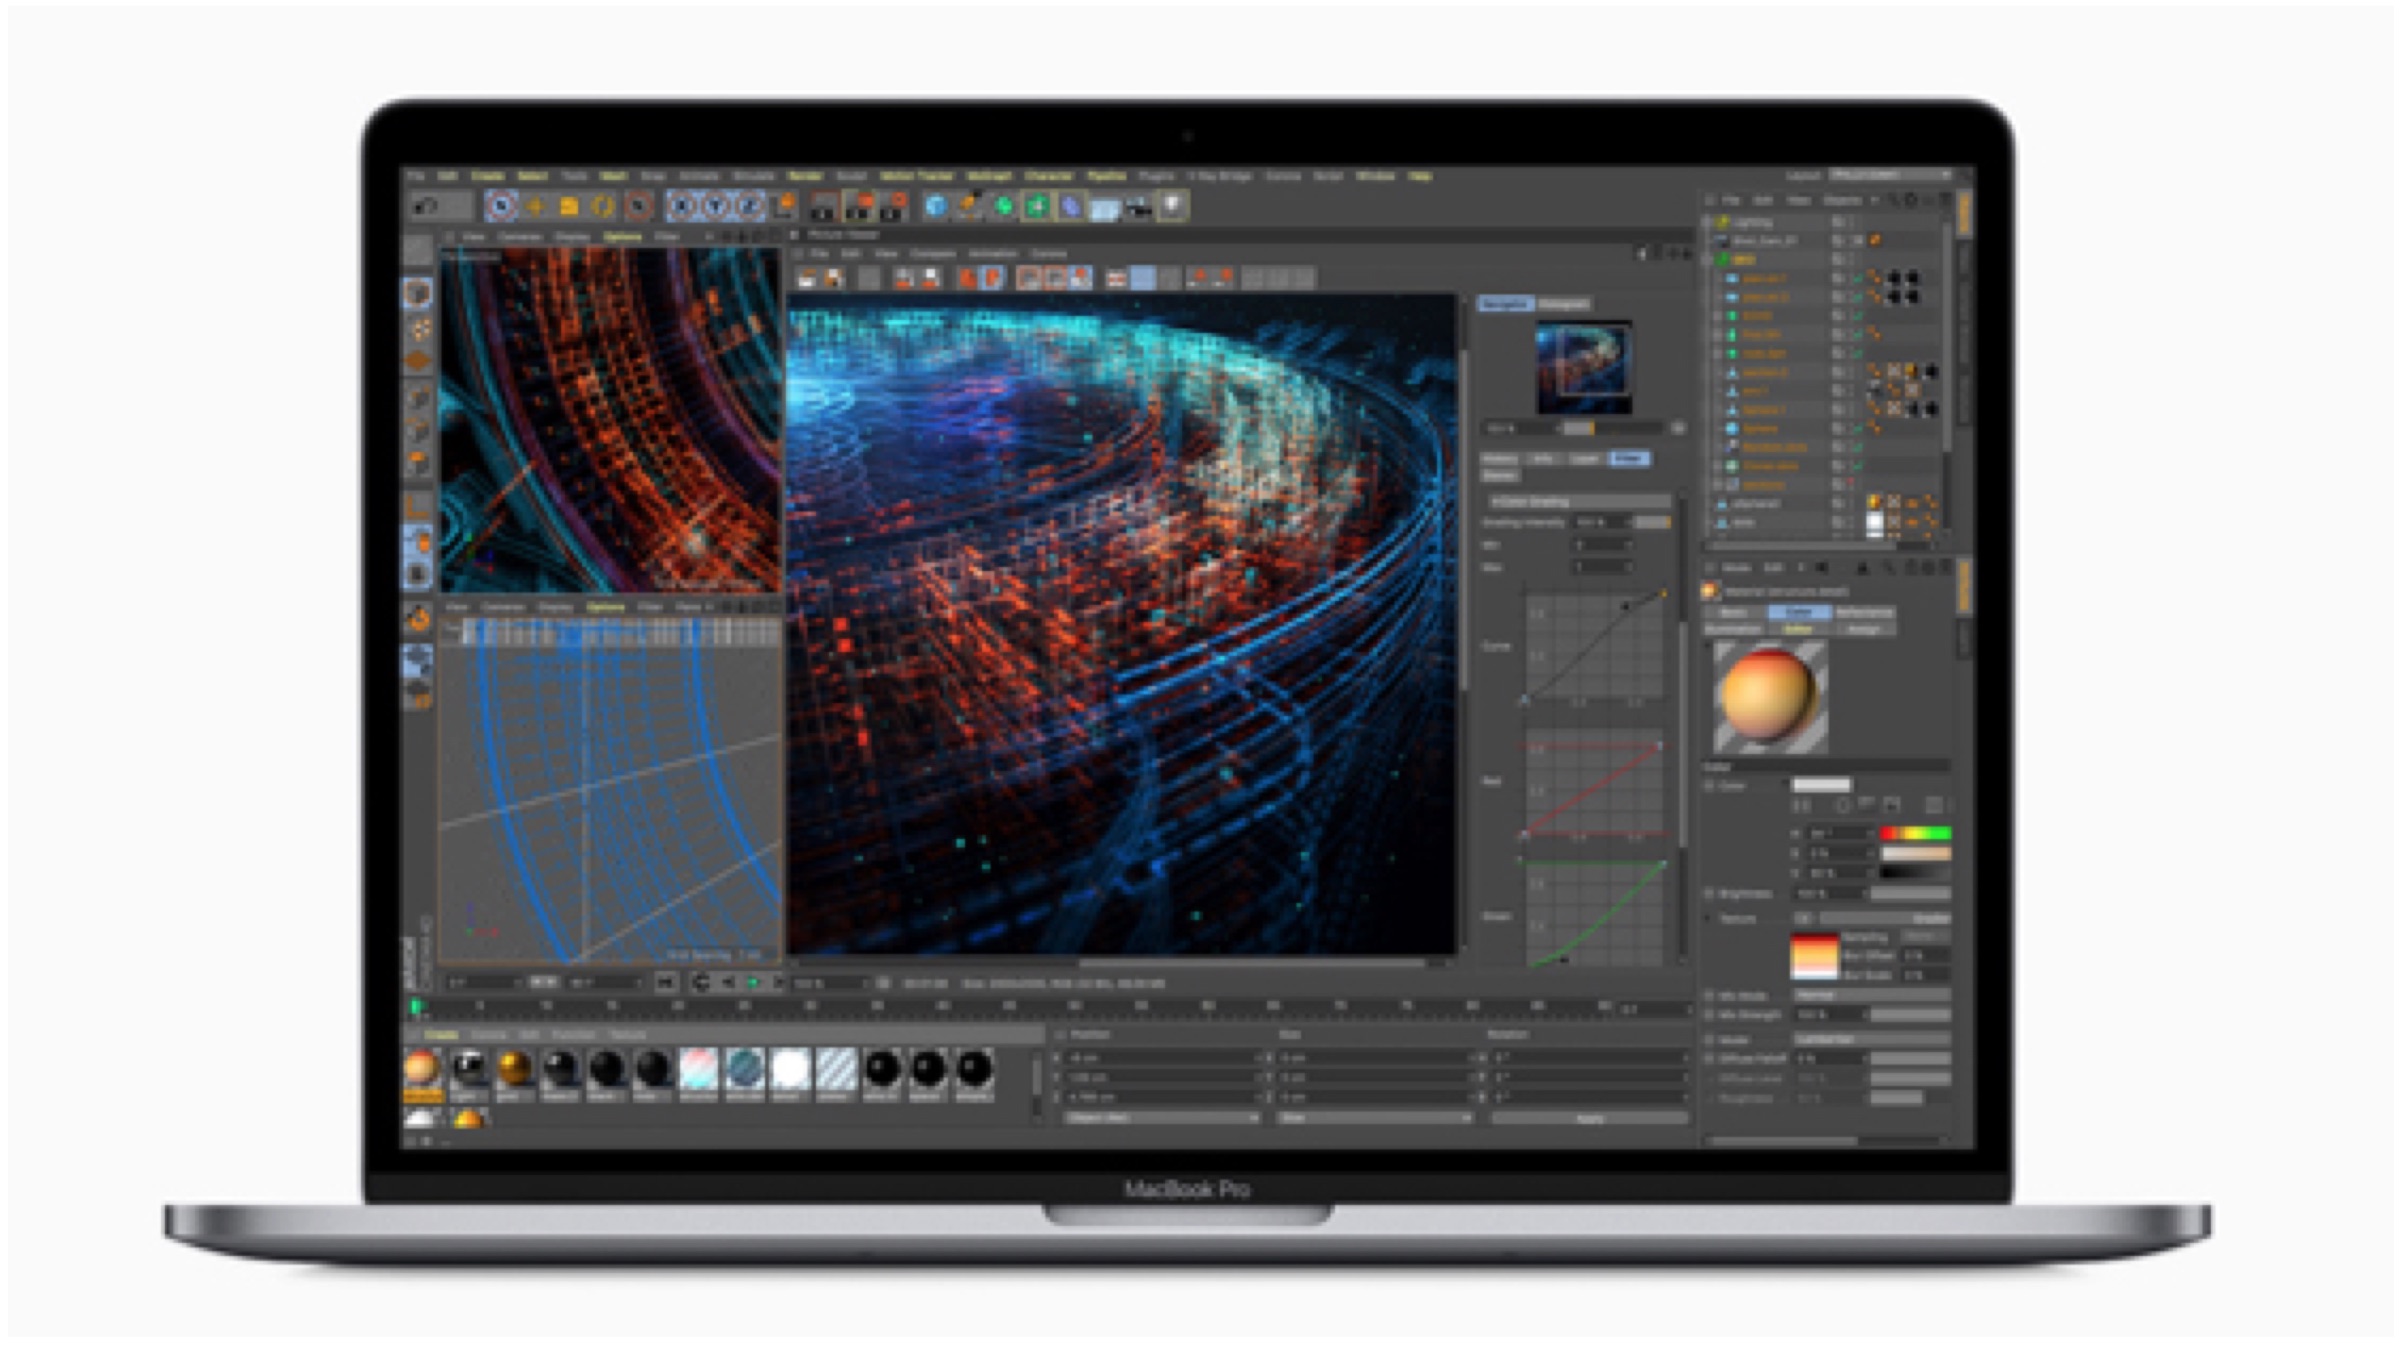Image resolution: width=2400 pixels, height=1345 pixels.
Task: Open Object (Rel) dropdown in Coordinates panel
Action: click(1159, 1118)
